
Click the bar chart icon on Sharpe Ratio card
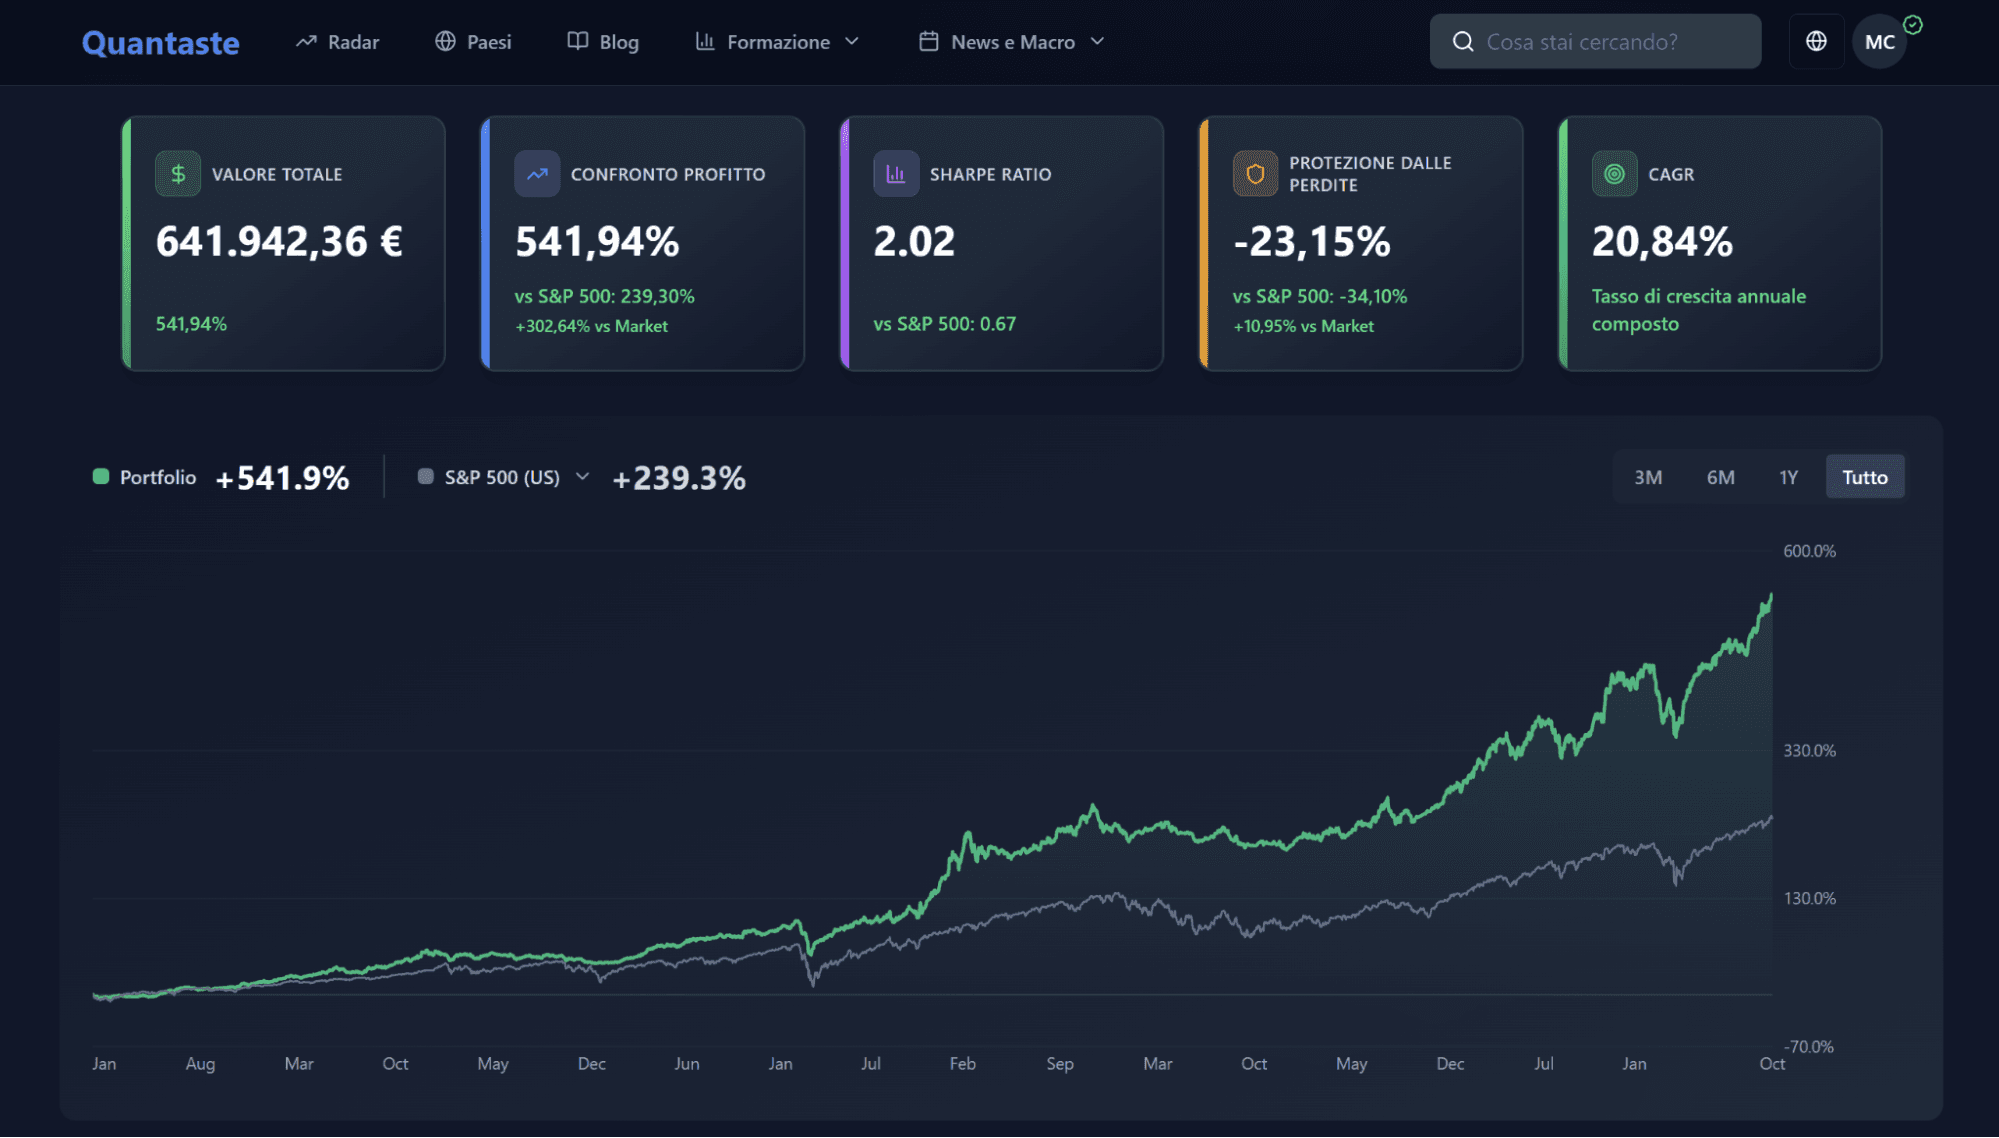click(896, 173)
